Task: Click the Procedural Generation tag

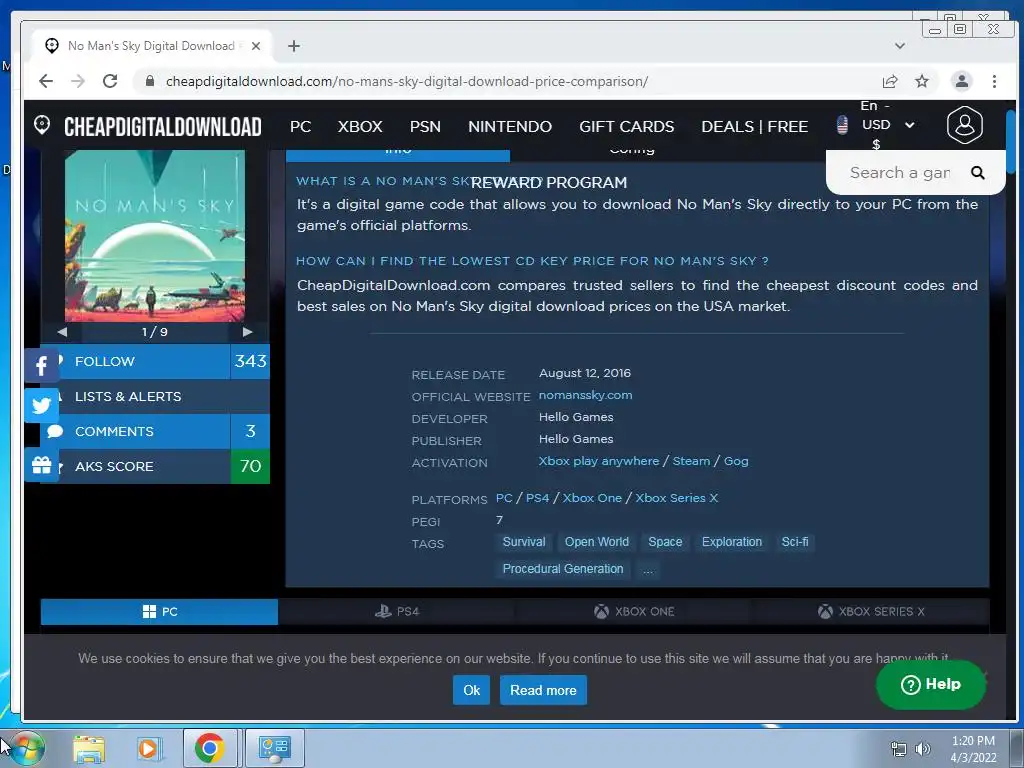Action: (563, 569)
